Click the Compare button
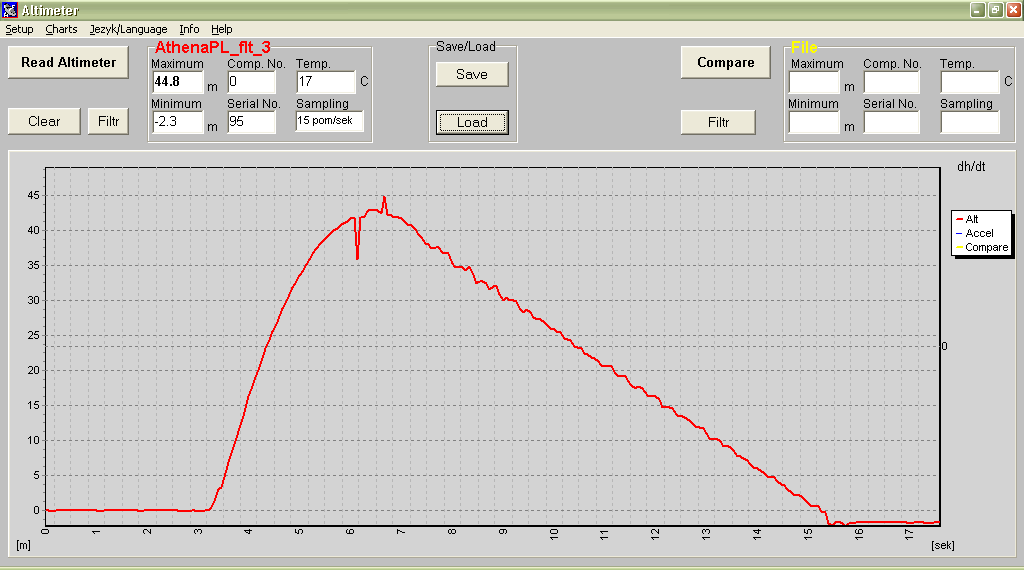 click(725, 63)
